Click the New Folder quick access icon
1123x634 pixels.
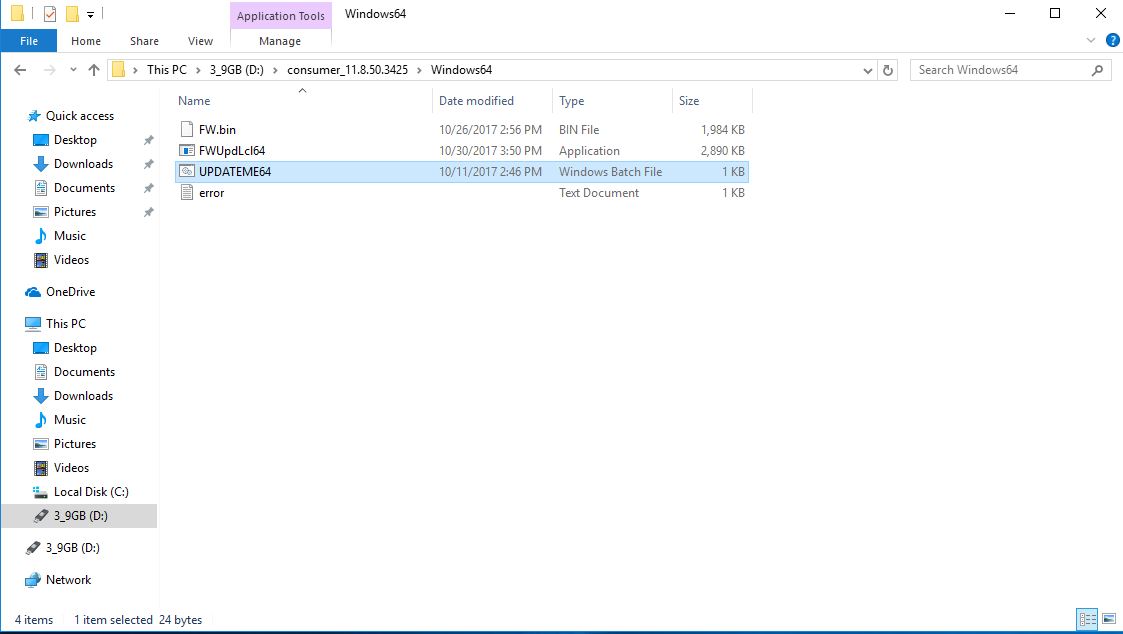click(71, 14)
